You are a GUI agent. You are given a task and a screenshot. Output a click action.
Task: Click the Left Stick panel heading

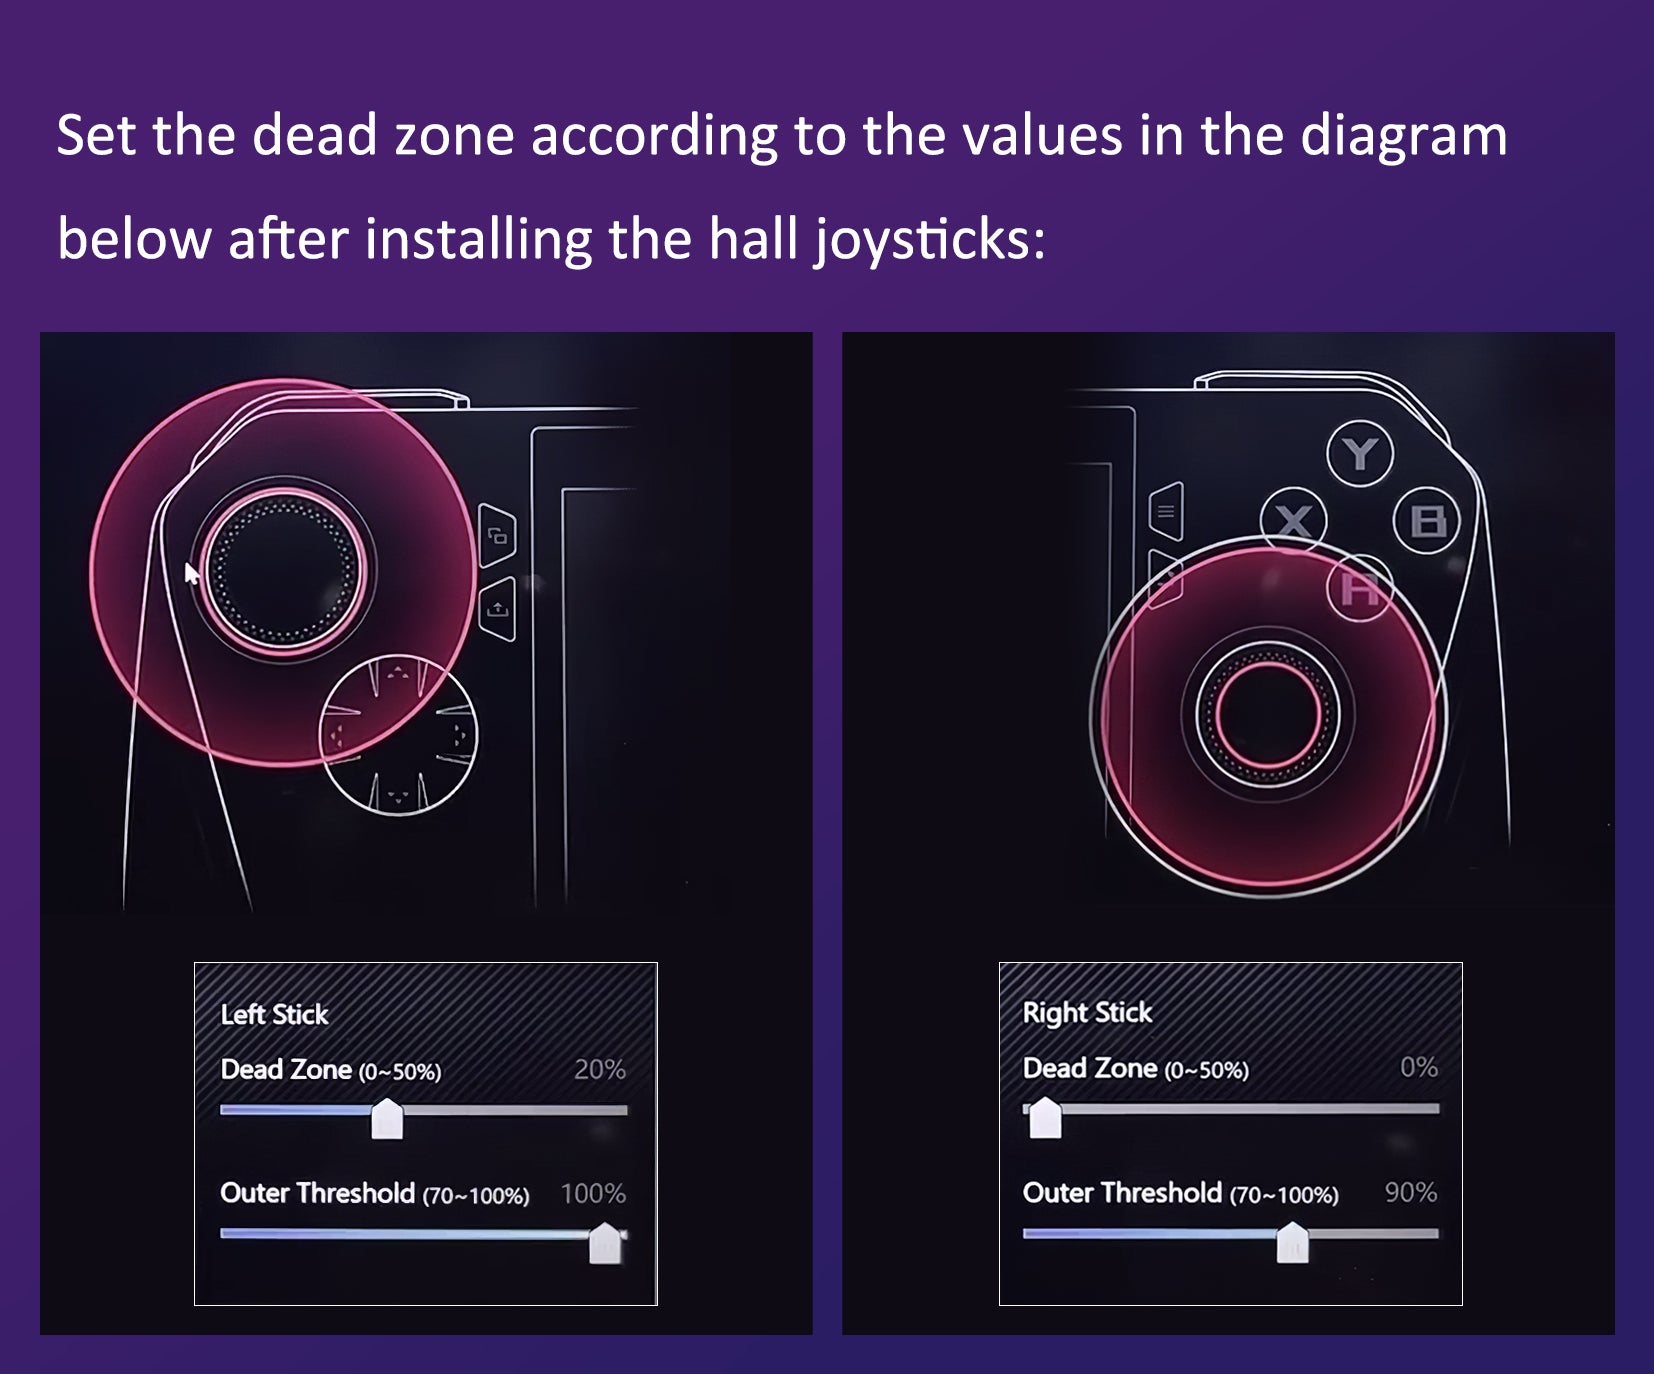tap(274, 1014)
